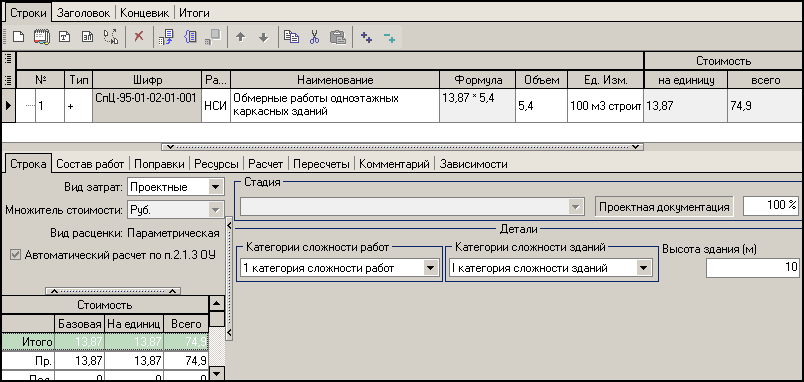Viewport: 804px width, 382px height.
Task: Click the paste clipboard icon
Action: (x=337, y=37)
